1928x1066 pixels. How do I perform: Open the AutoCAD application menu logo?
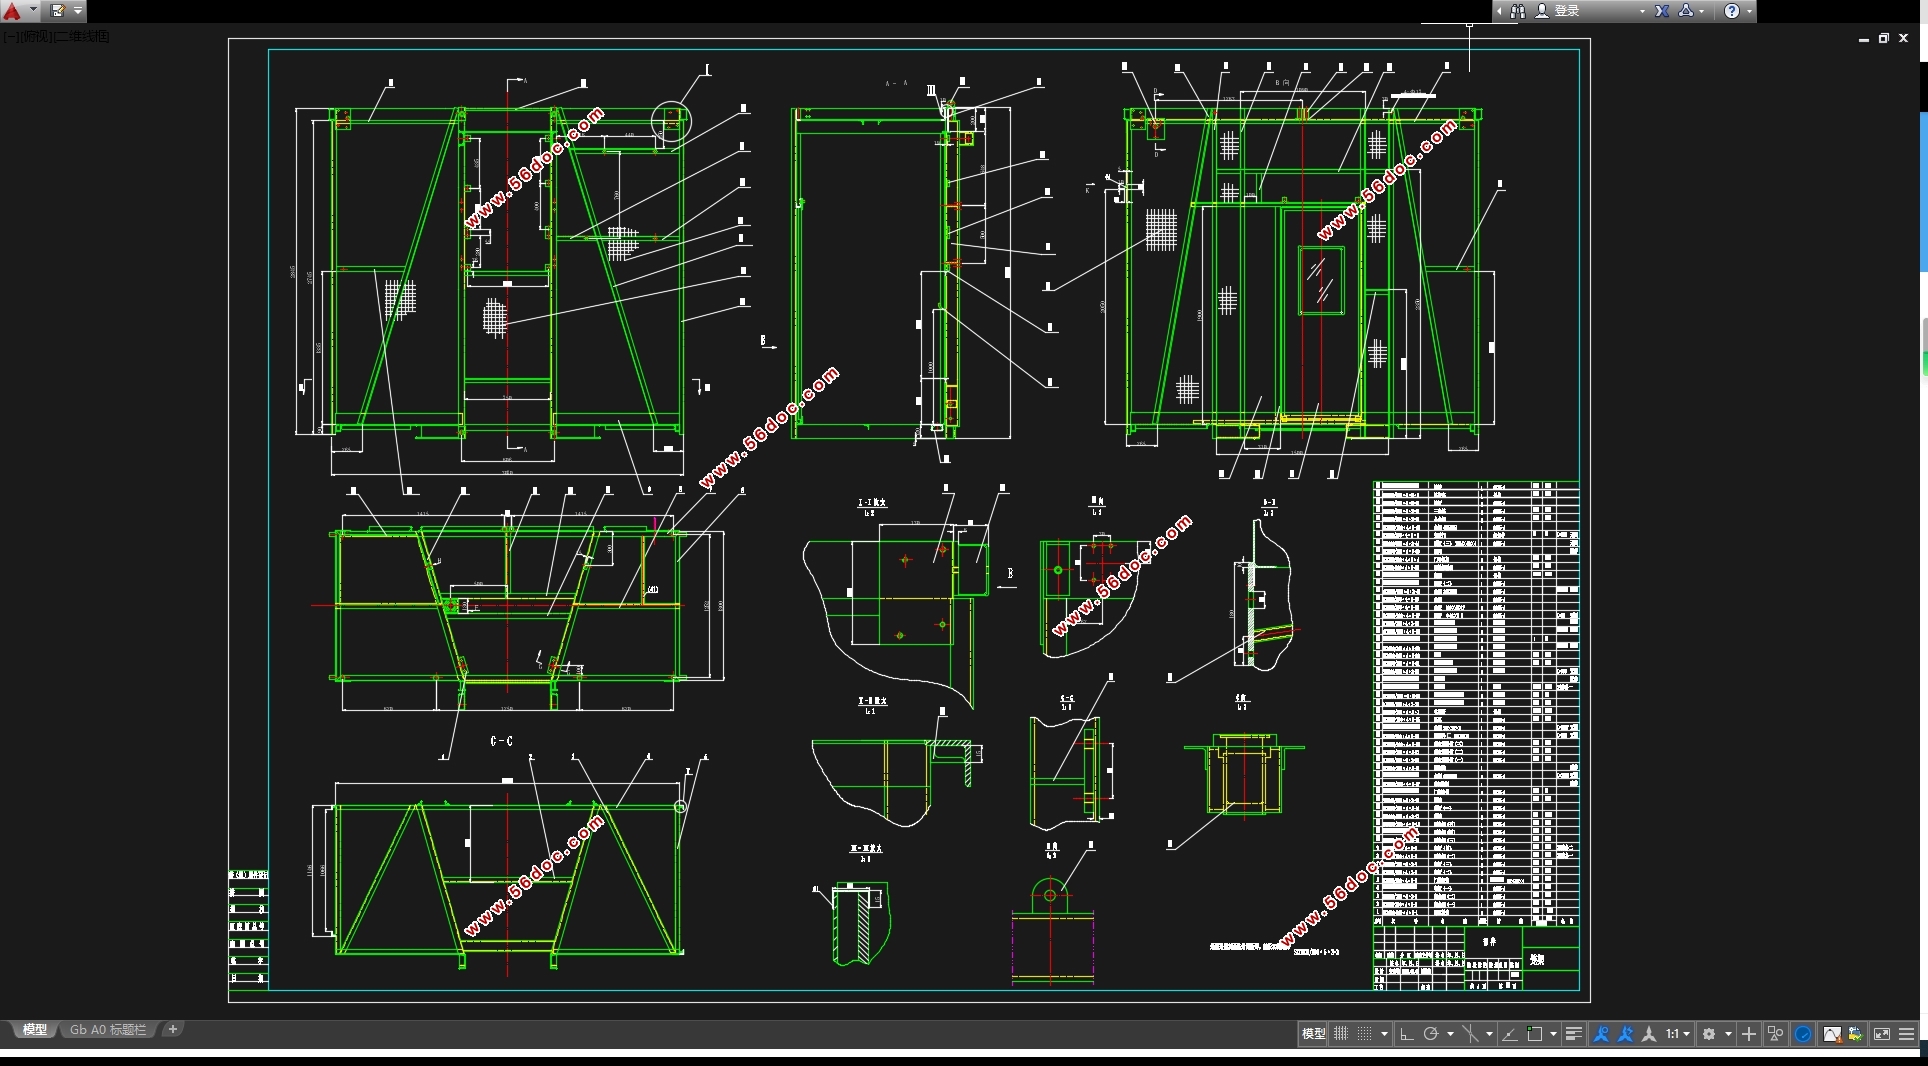point(12,11)
